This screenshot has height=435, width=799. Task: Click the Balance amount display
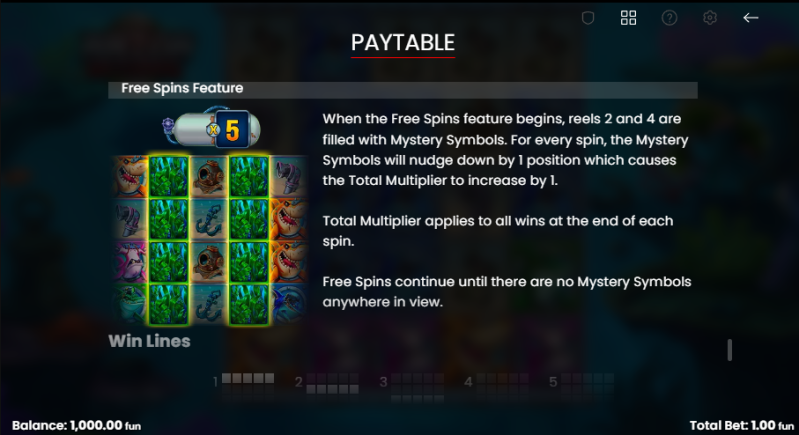(76, 425)
